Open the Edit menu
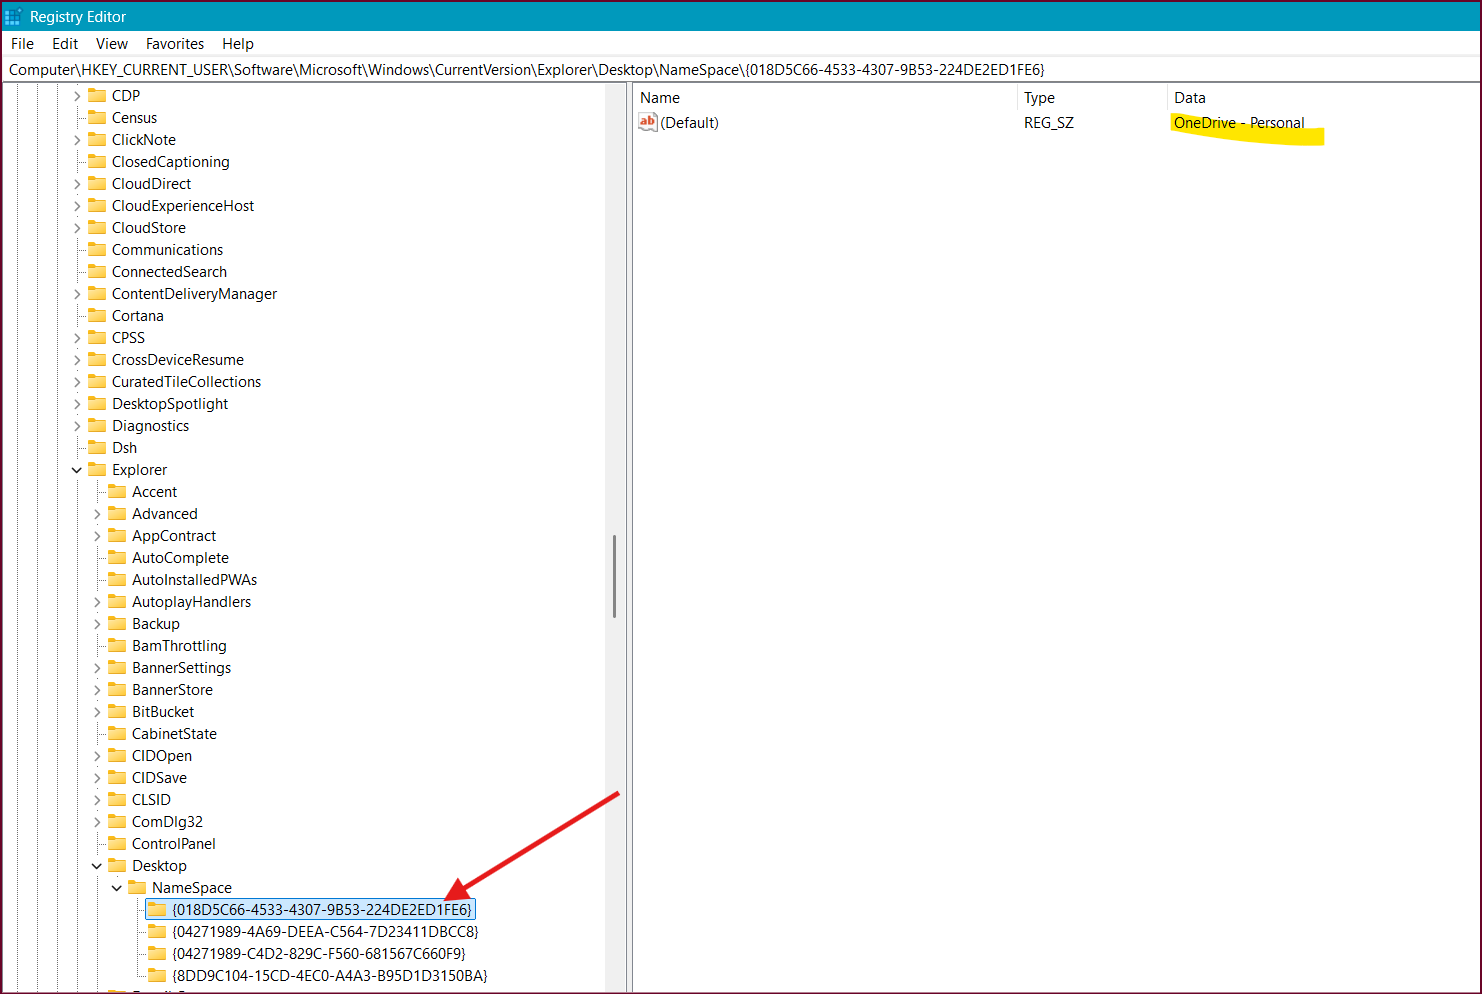This screenshot has height=994, width=1482. point(65,44)
